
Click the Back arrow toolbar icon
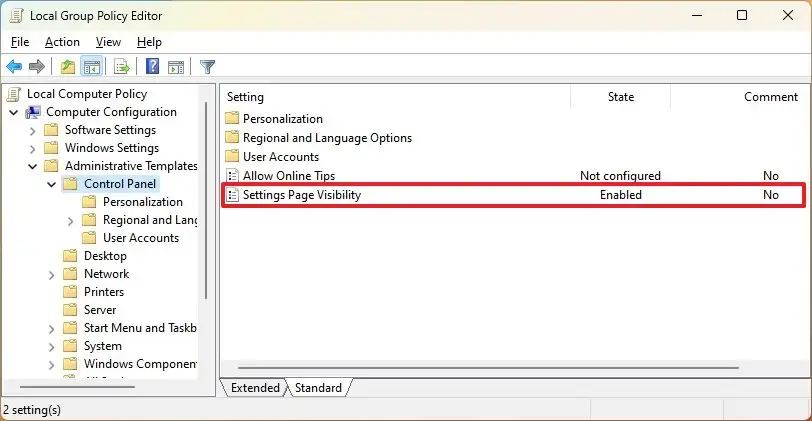14,66
